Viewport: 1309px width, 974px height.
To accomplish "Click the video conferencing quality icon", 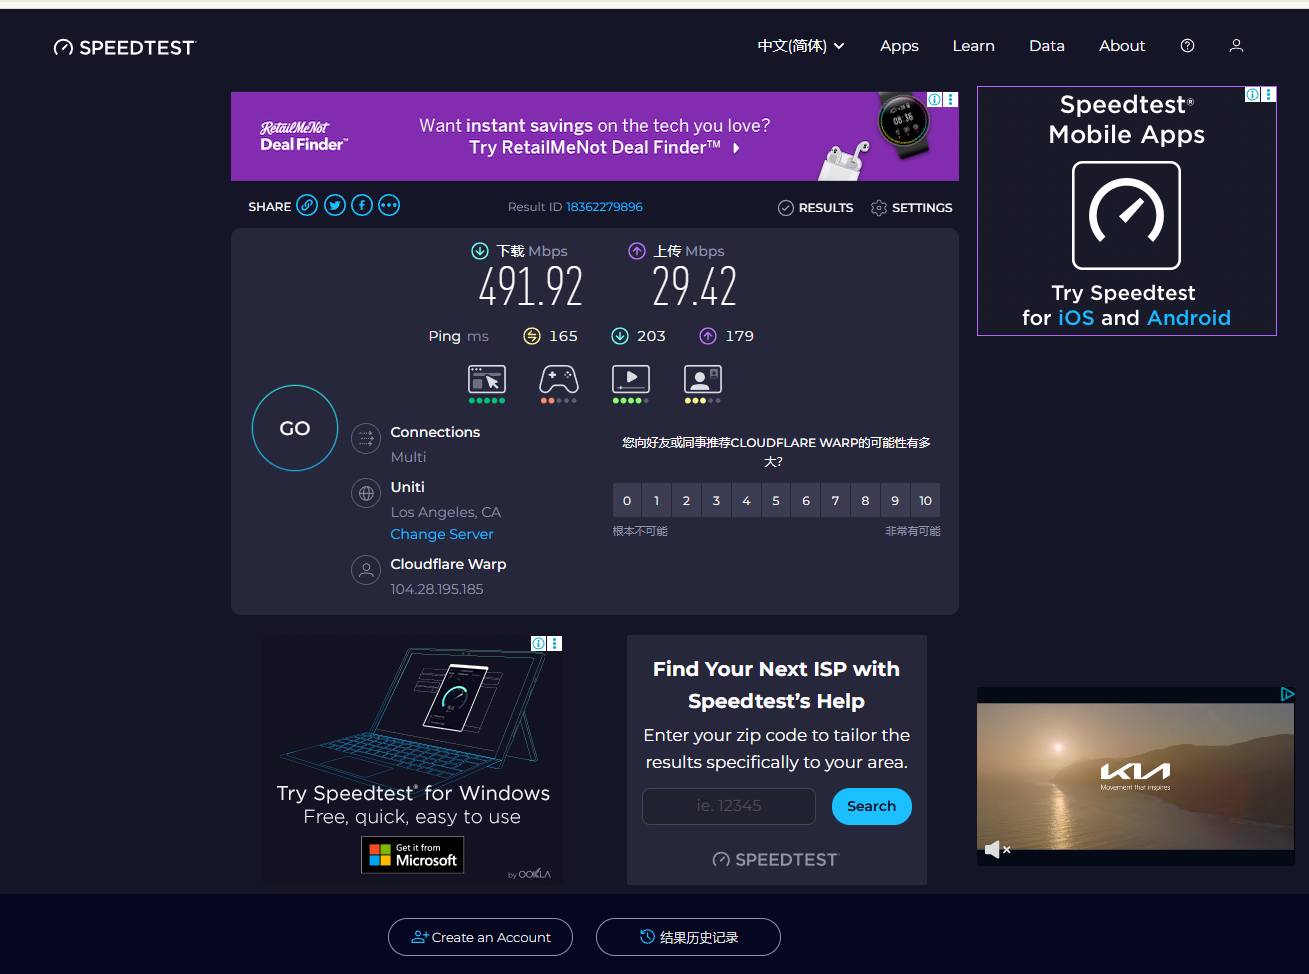I will [x=702, y=381].
